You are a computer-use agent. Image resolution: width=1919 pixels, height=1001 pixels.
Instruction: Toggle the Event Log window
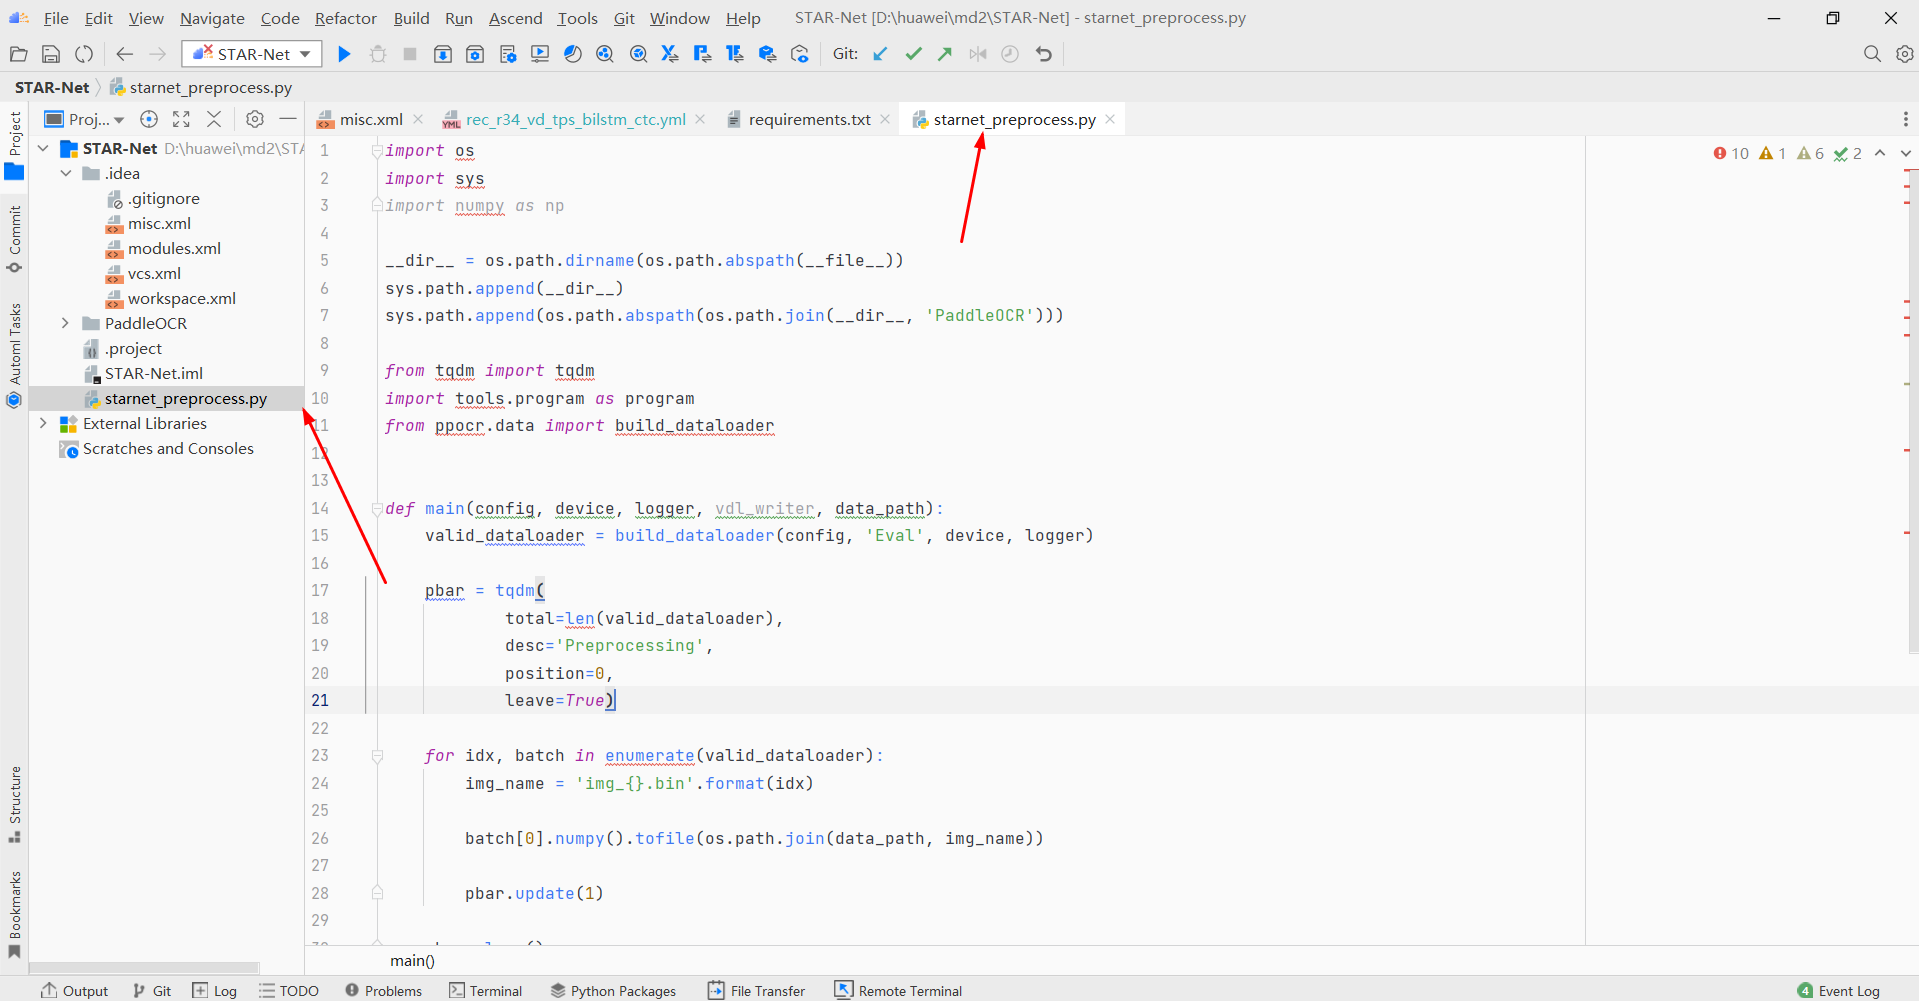(x=1839, y=990)
